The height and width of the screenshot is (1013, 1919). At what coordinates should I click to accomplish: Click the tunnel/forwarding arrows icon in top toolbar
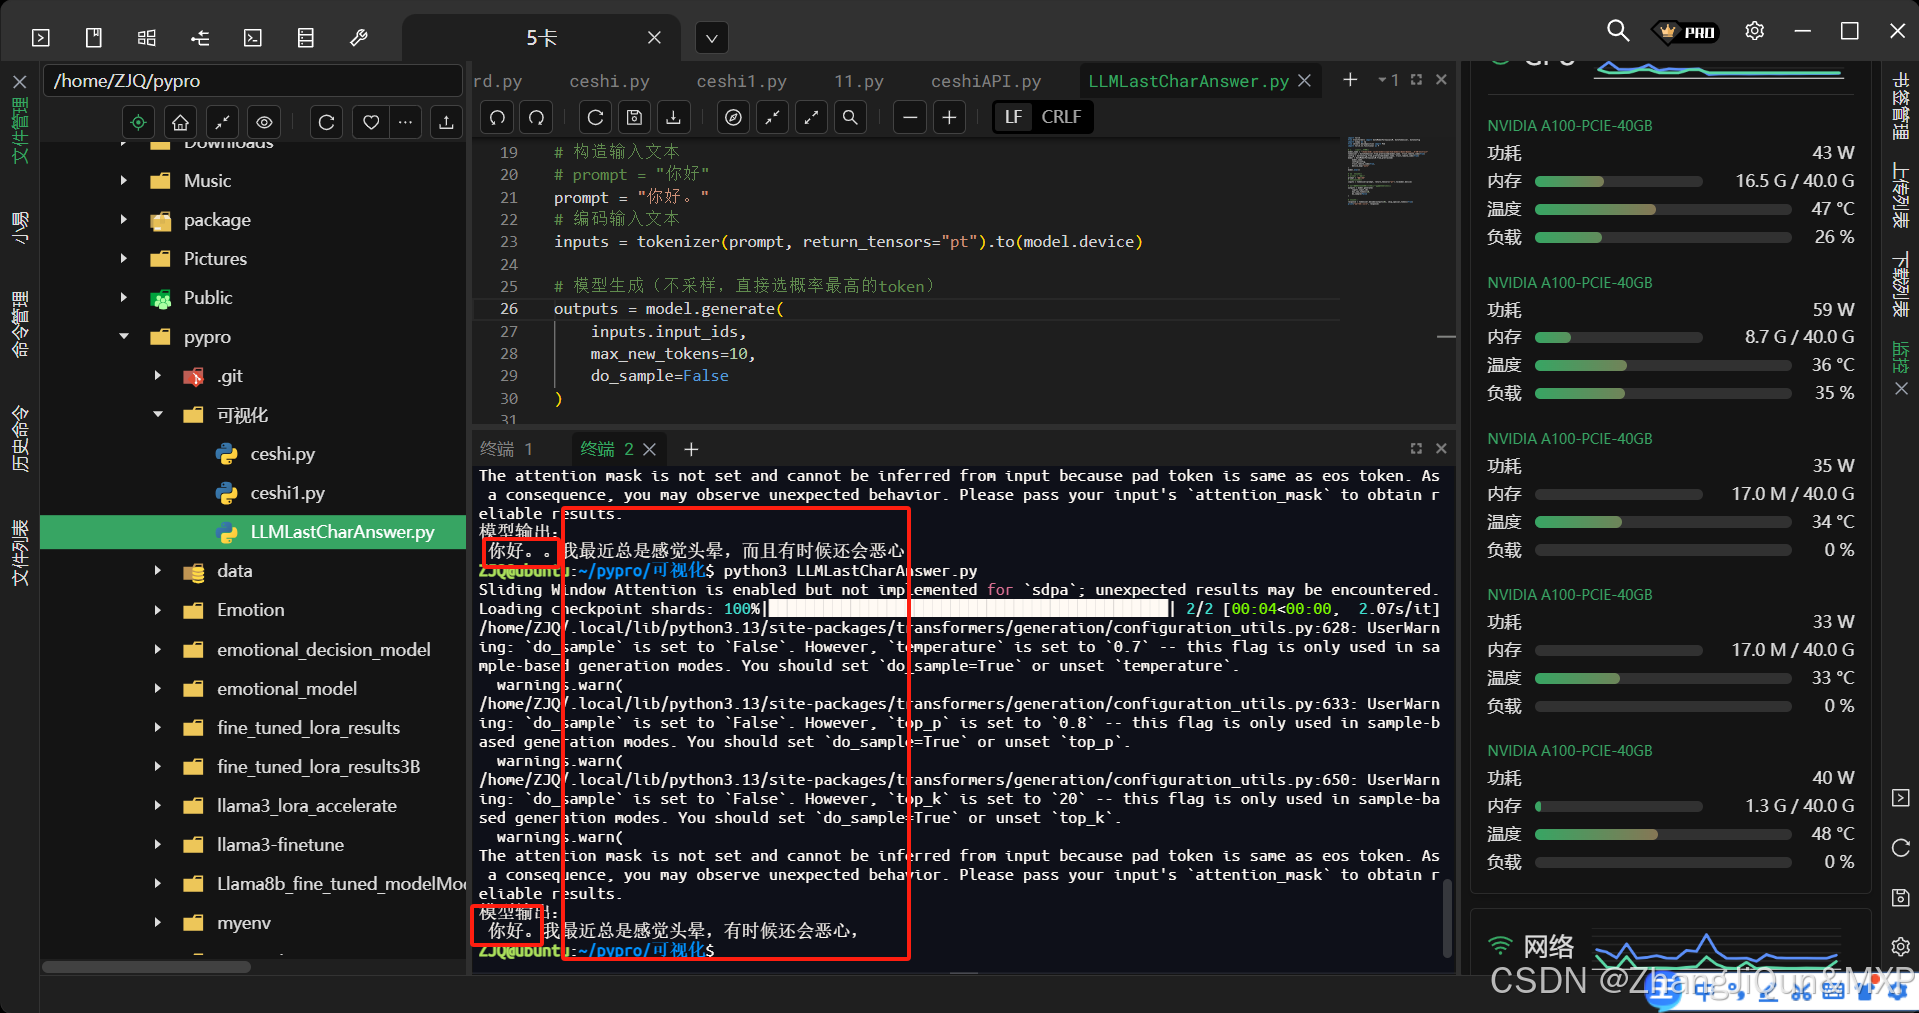tap(200, 38)
